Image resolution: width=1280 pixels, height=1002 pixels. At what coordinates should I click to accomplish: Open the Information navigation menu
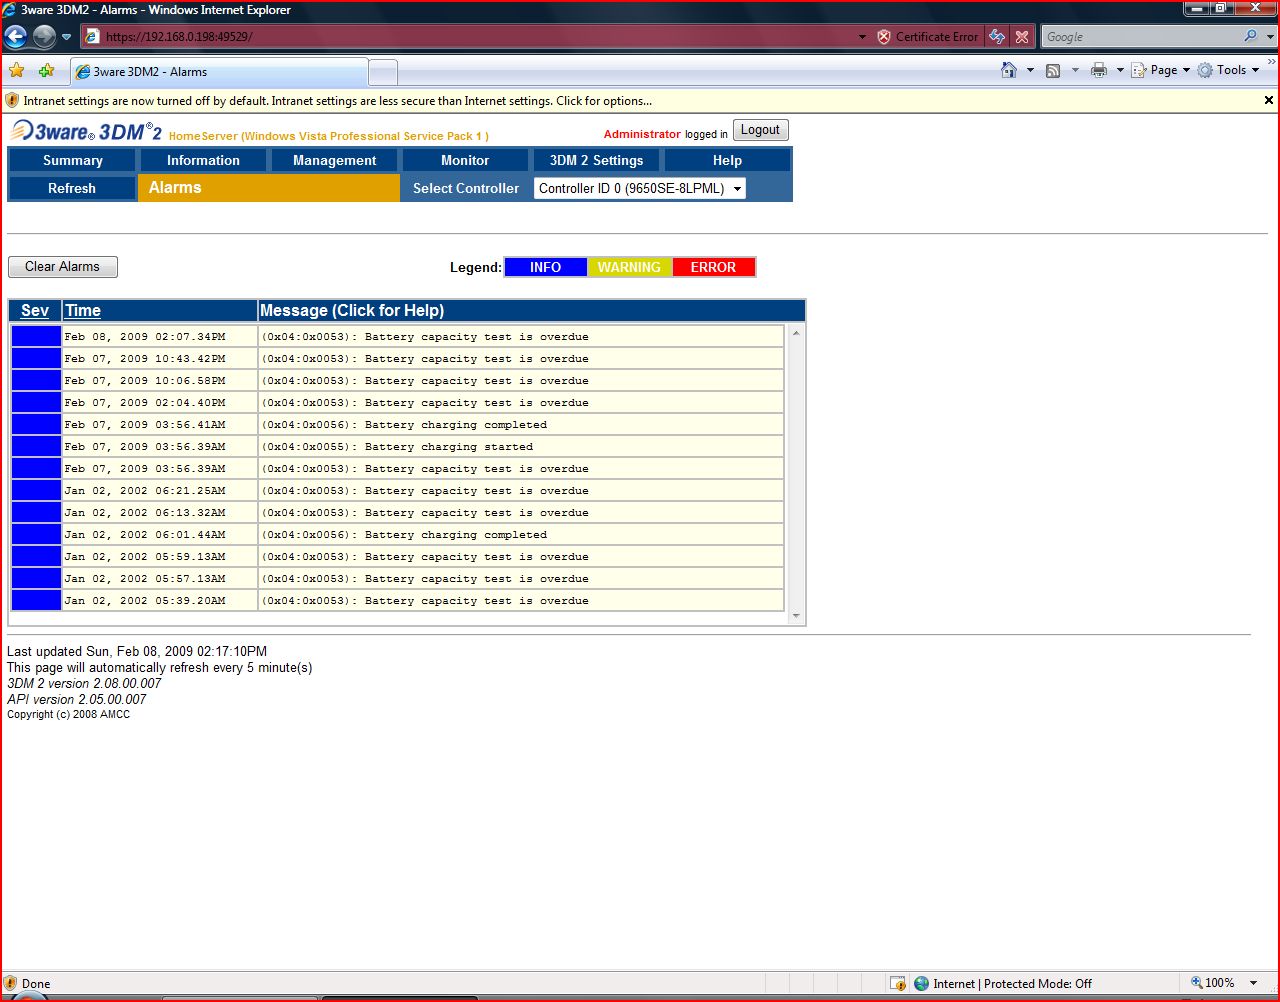[203, 161]
